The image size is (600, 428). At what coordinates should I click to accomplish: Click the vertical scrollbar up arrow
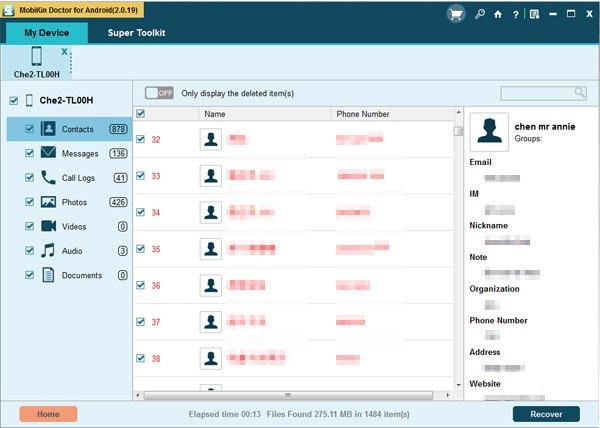click(458, 112)
